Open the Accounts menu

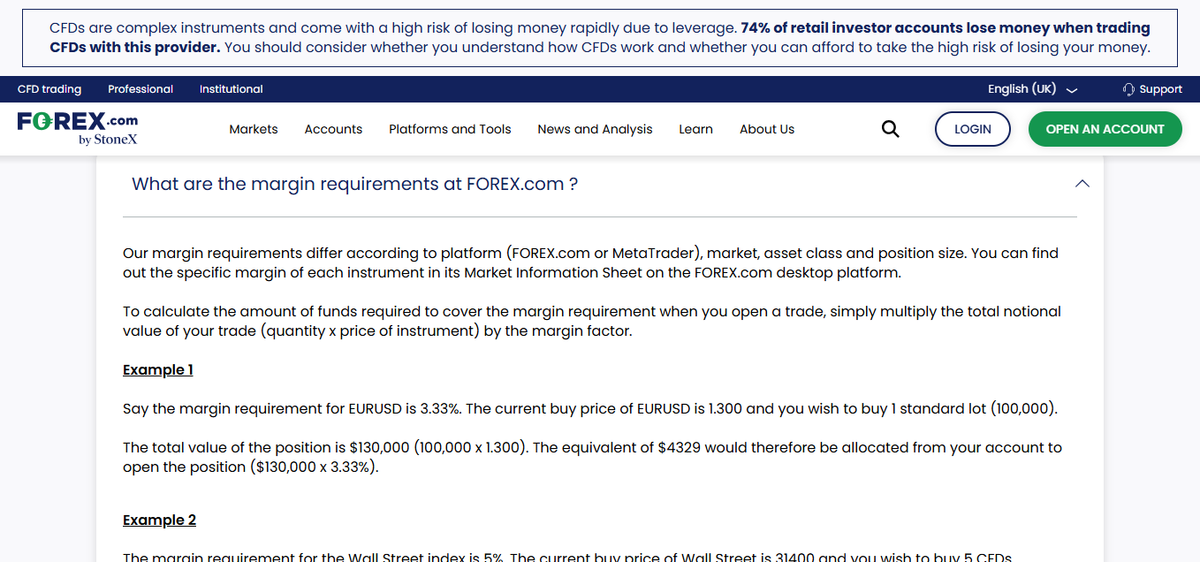[x=333, y=129]
